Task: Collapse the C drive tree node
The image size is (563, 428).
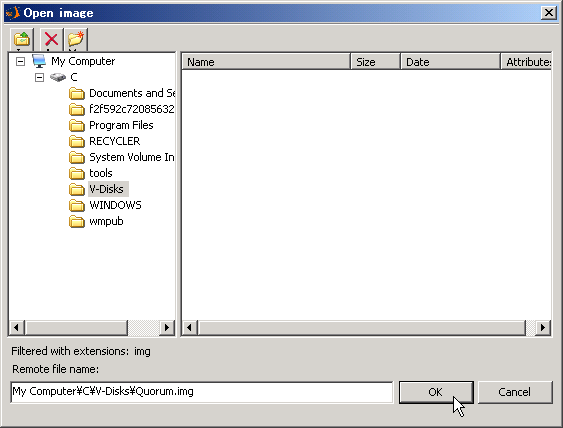Action: point(39,77)
